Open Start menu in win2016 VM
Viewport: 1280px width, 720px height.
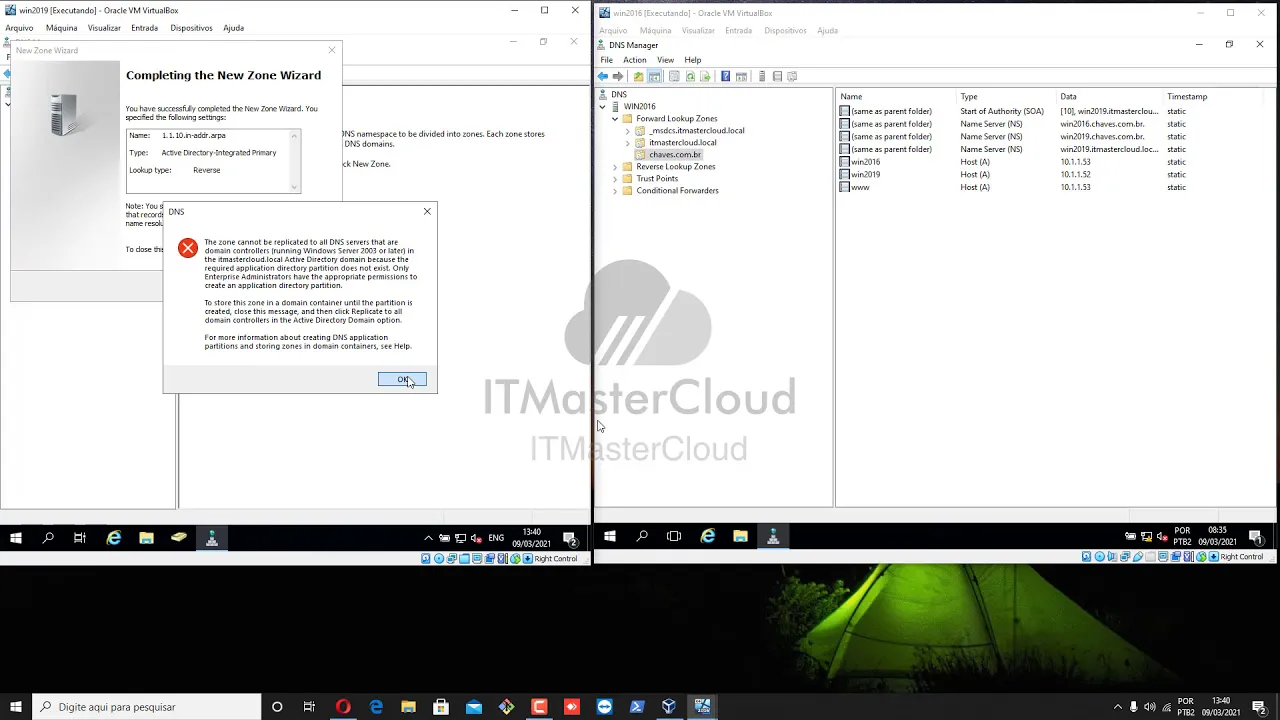[609, 536]
